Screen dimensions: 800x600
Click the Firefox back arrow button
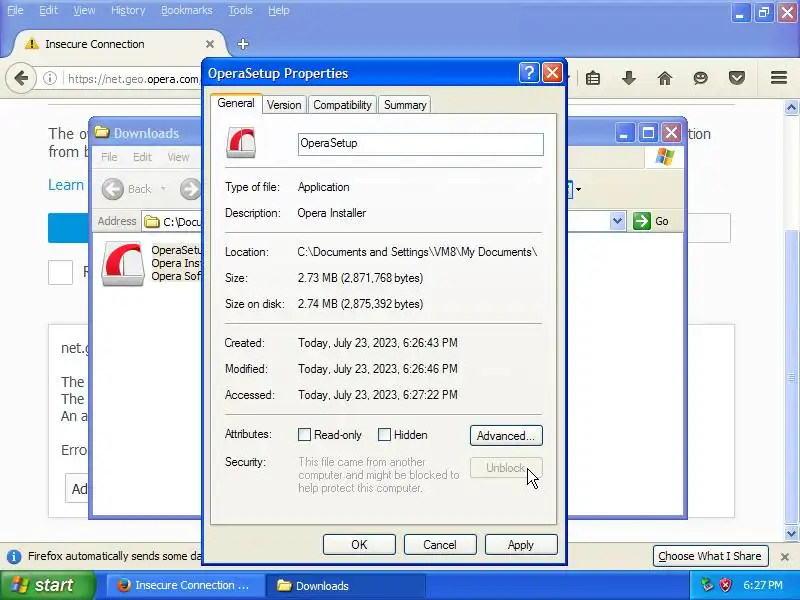tap(21, 79)
